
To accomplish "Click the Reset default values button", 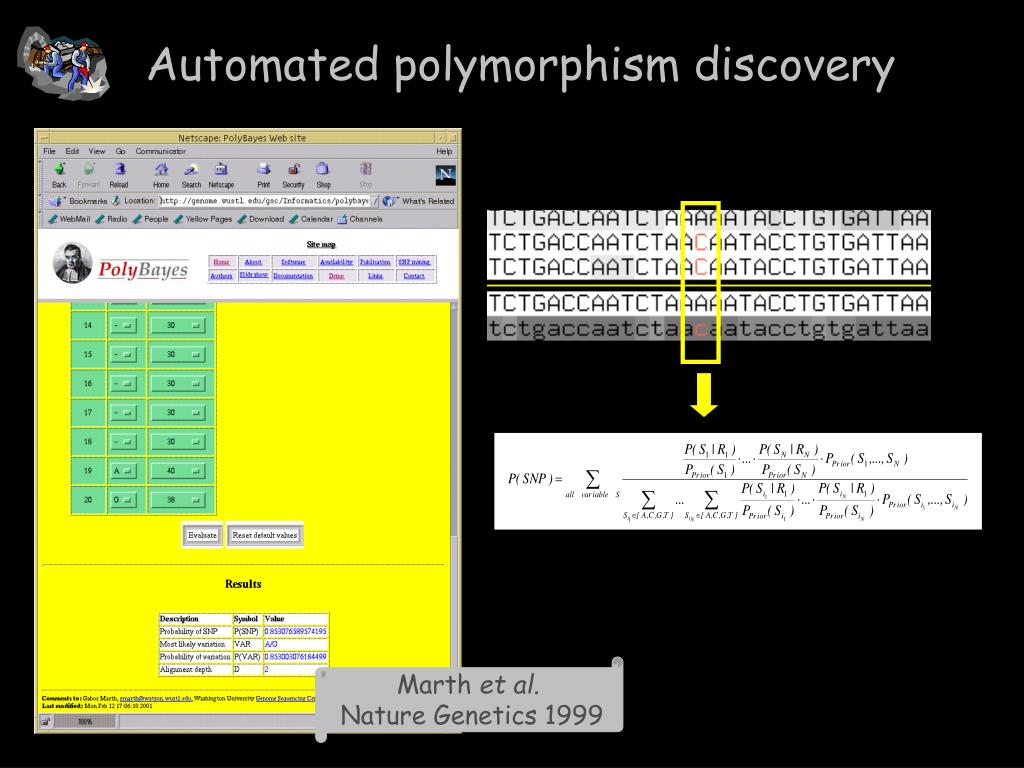I will click(x=264, y=536).
